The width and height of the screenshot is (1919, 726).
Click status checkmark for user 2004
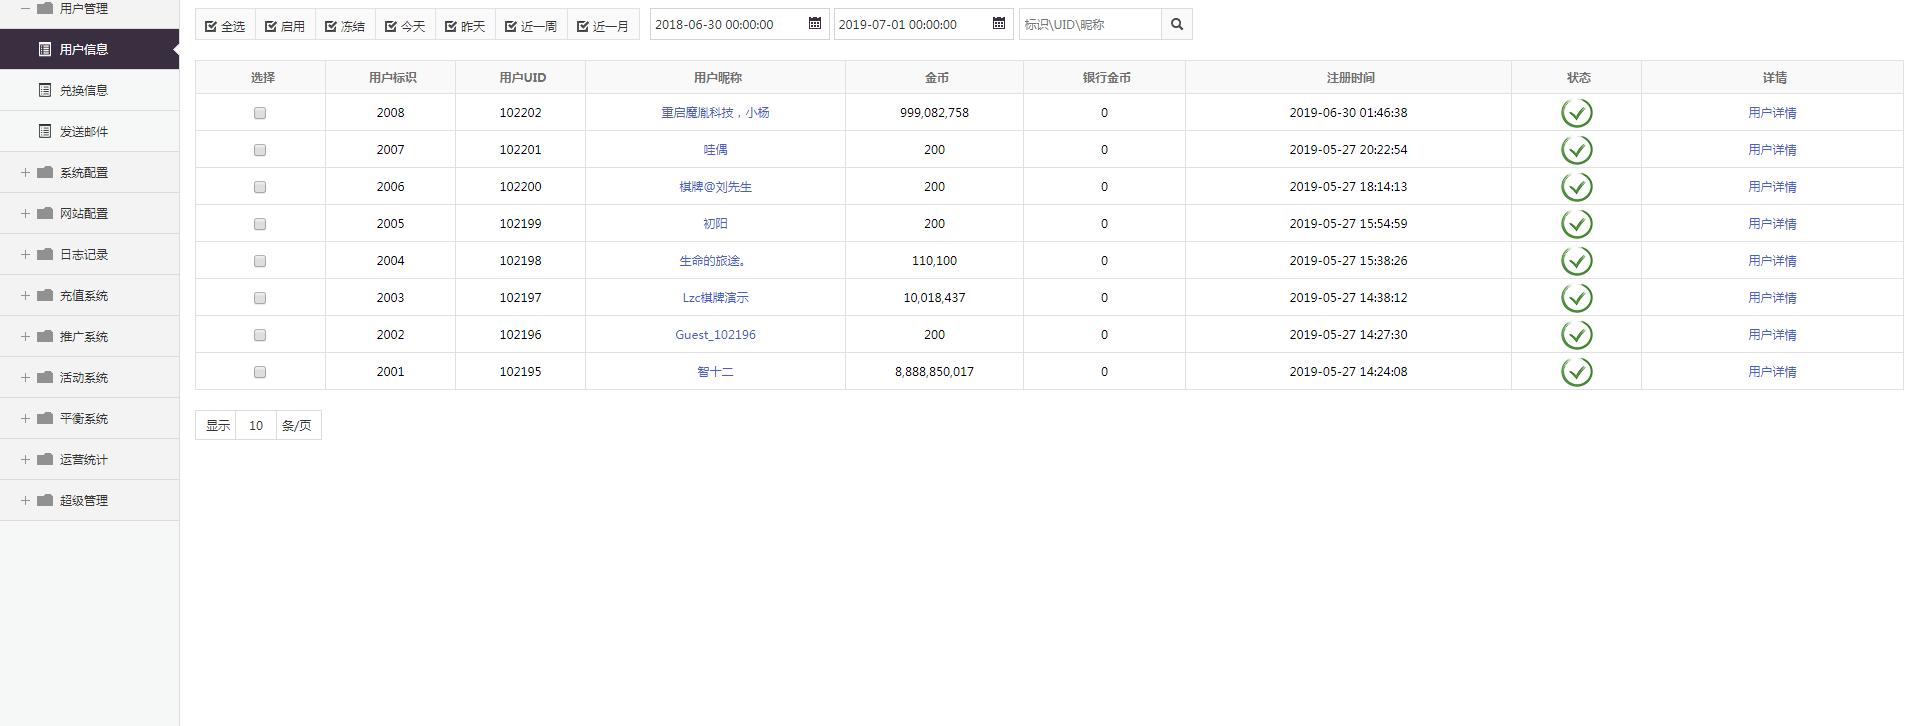point(1576,261)
